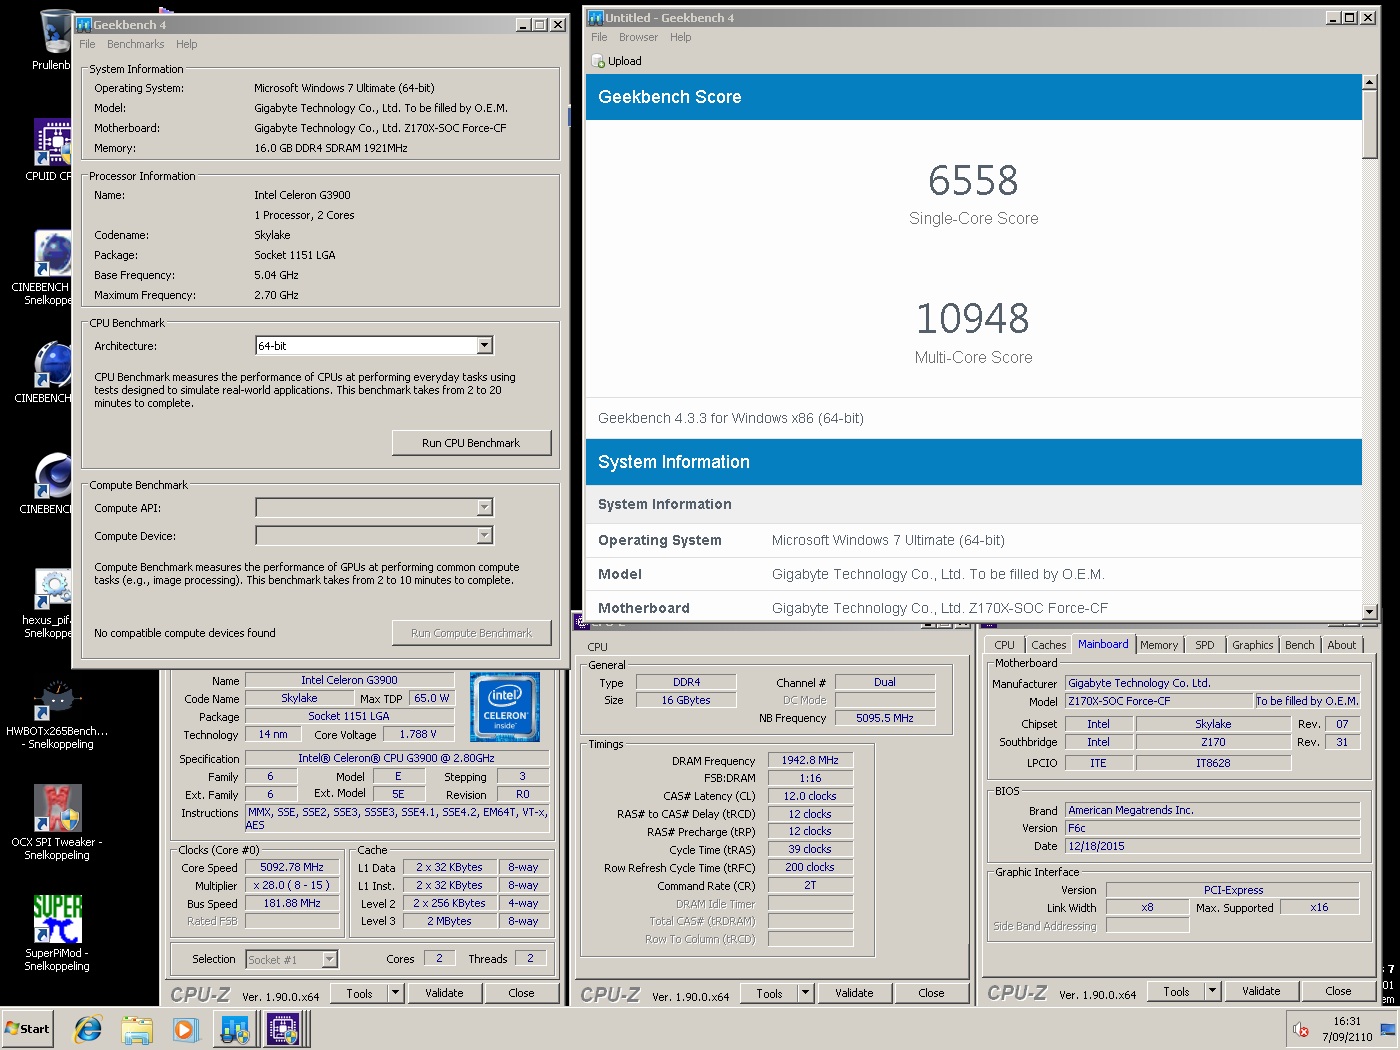The image size is (1400, 1050).
Task: Click the Run Compute Benchmark button
Action: [x=471, y=633]
